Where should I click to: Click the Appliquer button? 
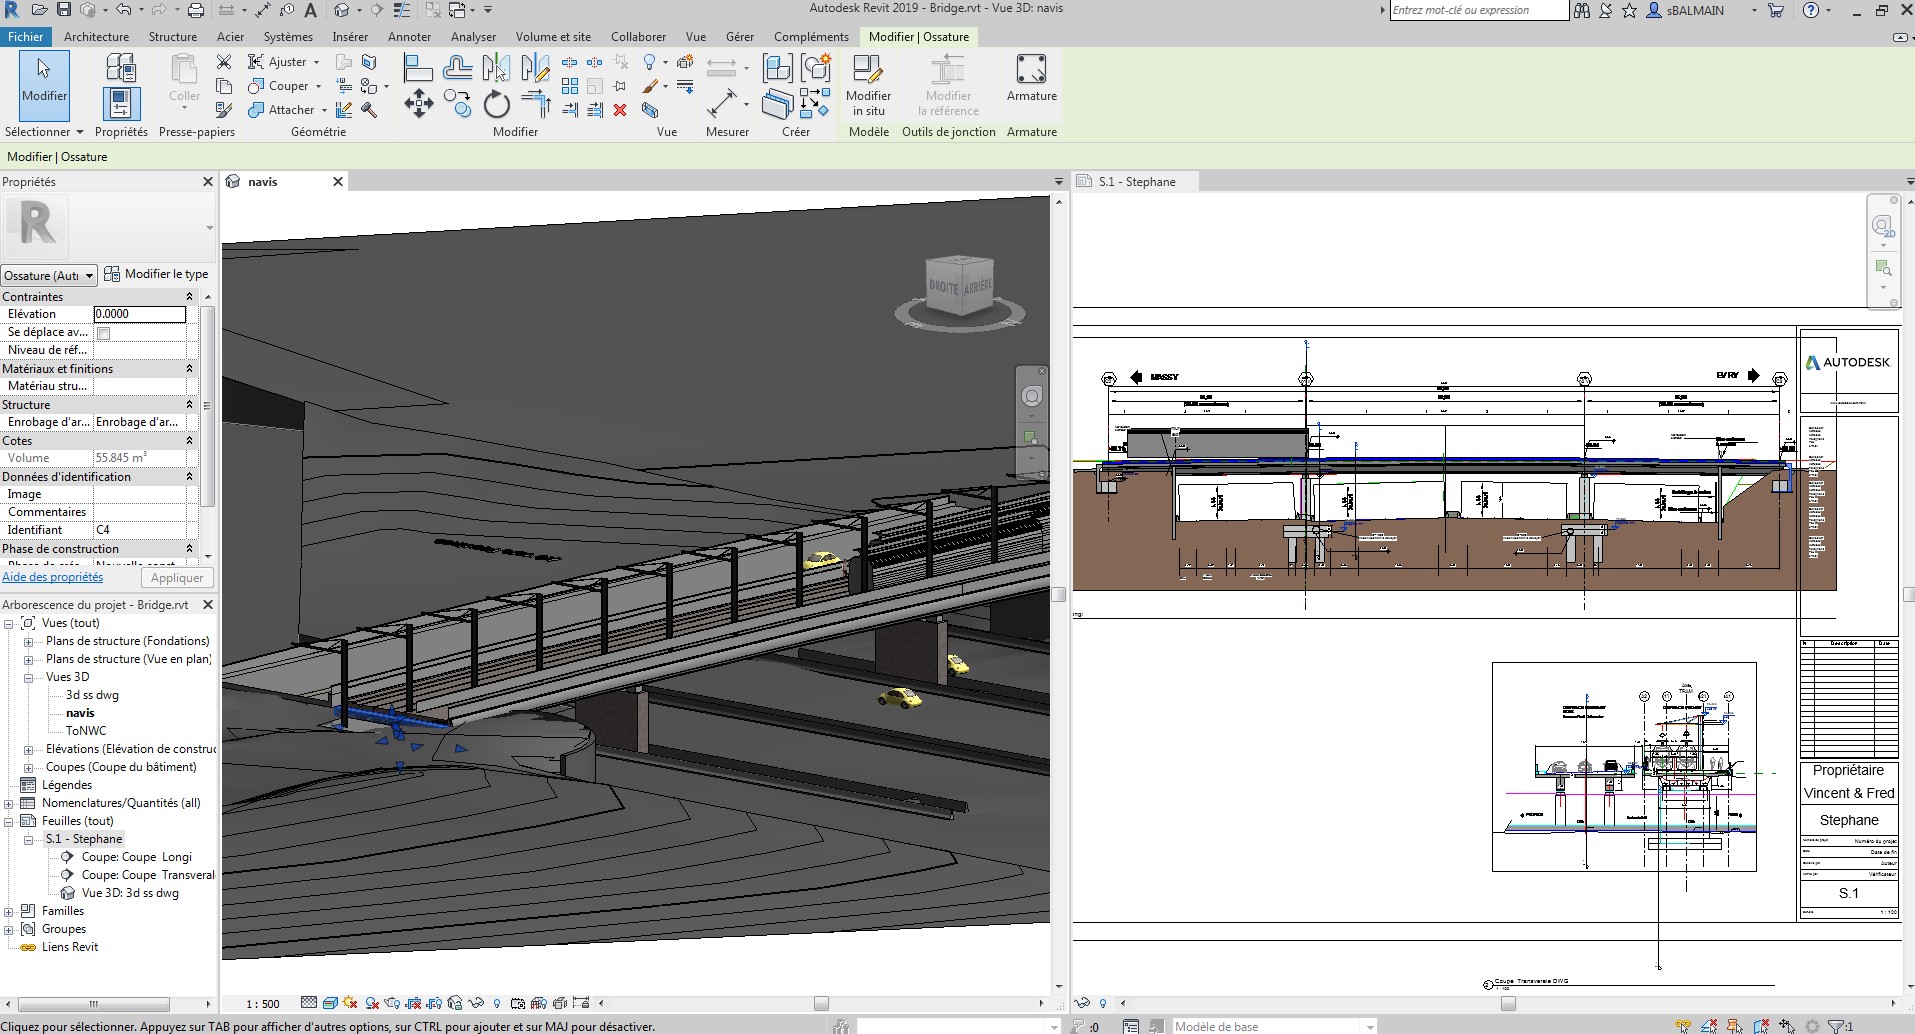(177, 578)
